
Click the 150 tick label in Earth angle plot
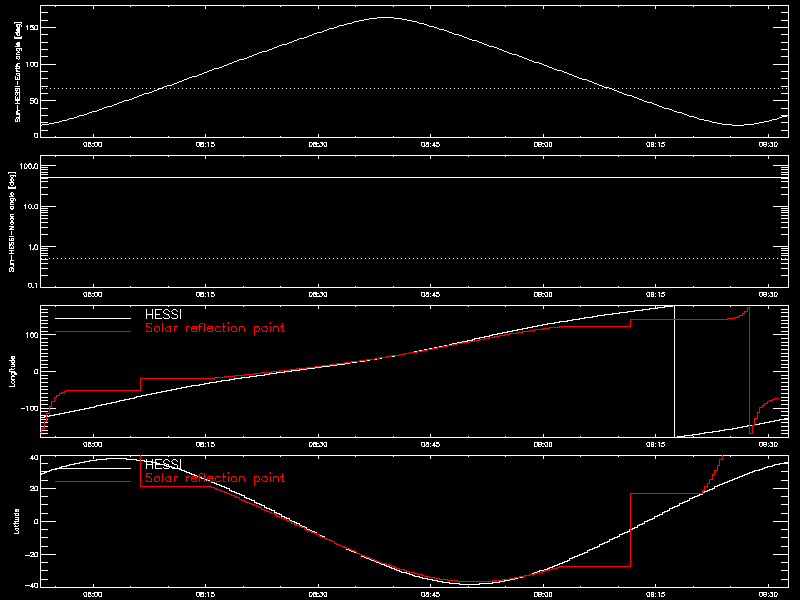[x=32, y=28]
